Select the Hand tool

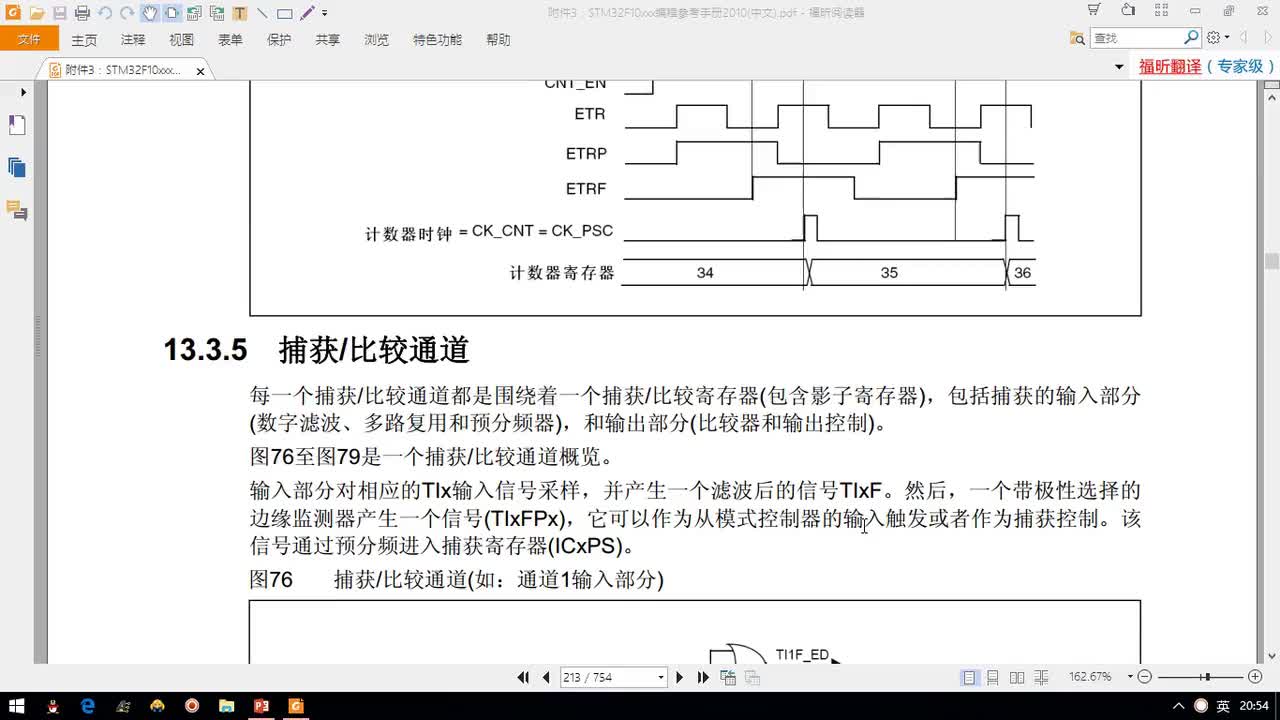[150, 13]
